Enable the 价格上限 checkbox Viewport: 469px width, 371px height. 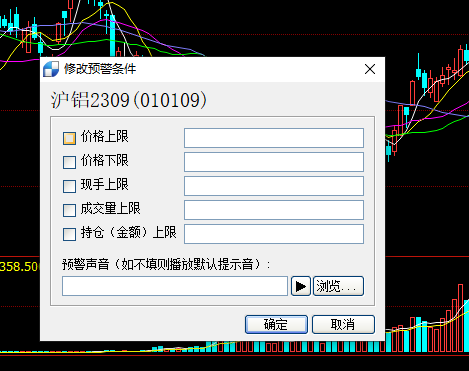pos(69,138)
